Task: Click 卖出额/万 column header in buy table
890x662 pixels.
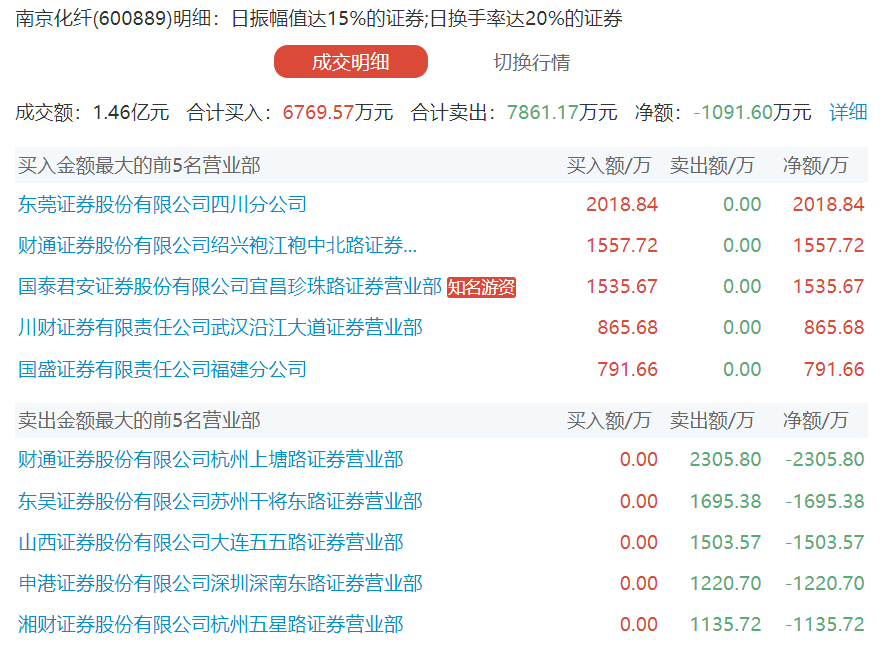Action: pyautogui.click(x=712, y=165)
